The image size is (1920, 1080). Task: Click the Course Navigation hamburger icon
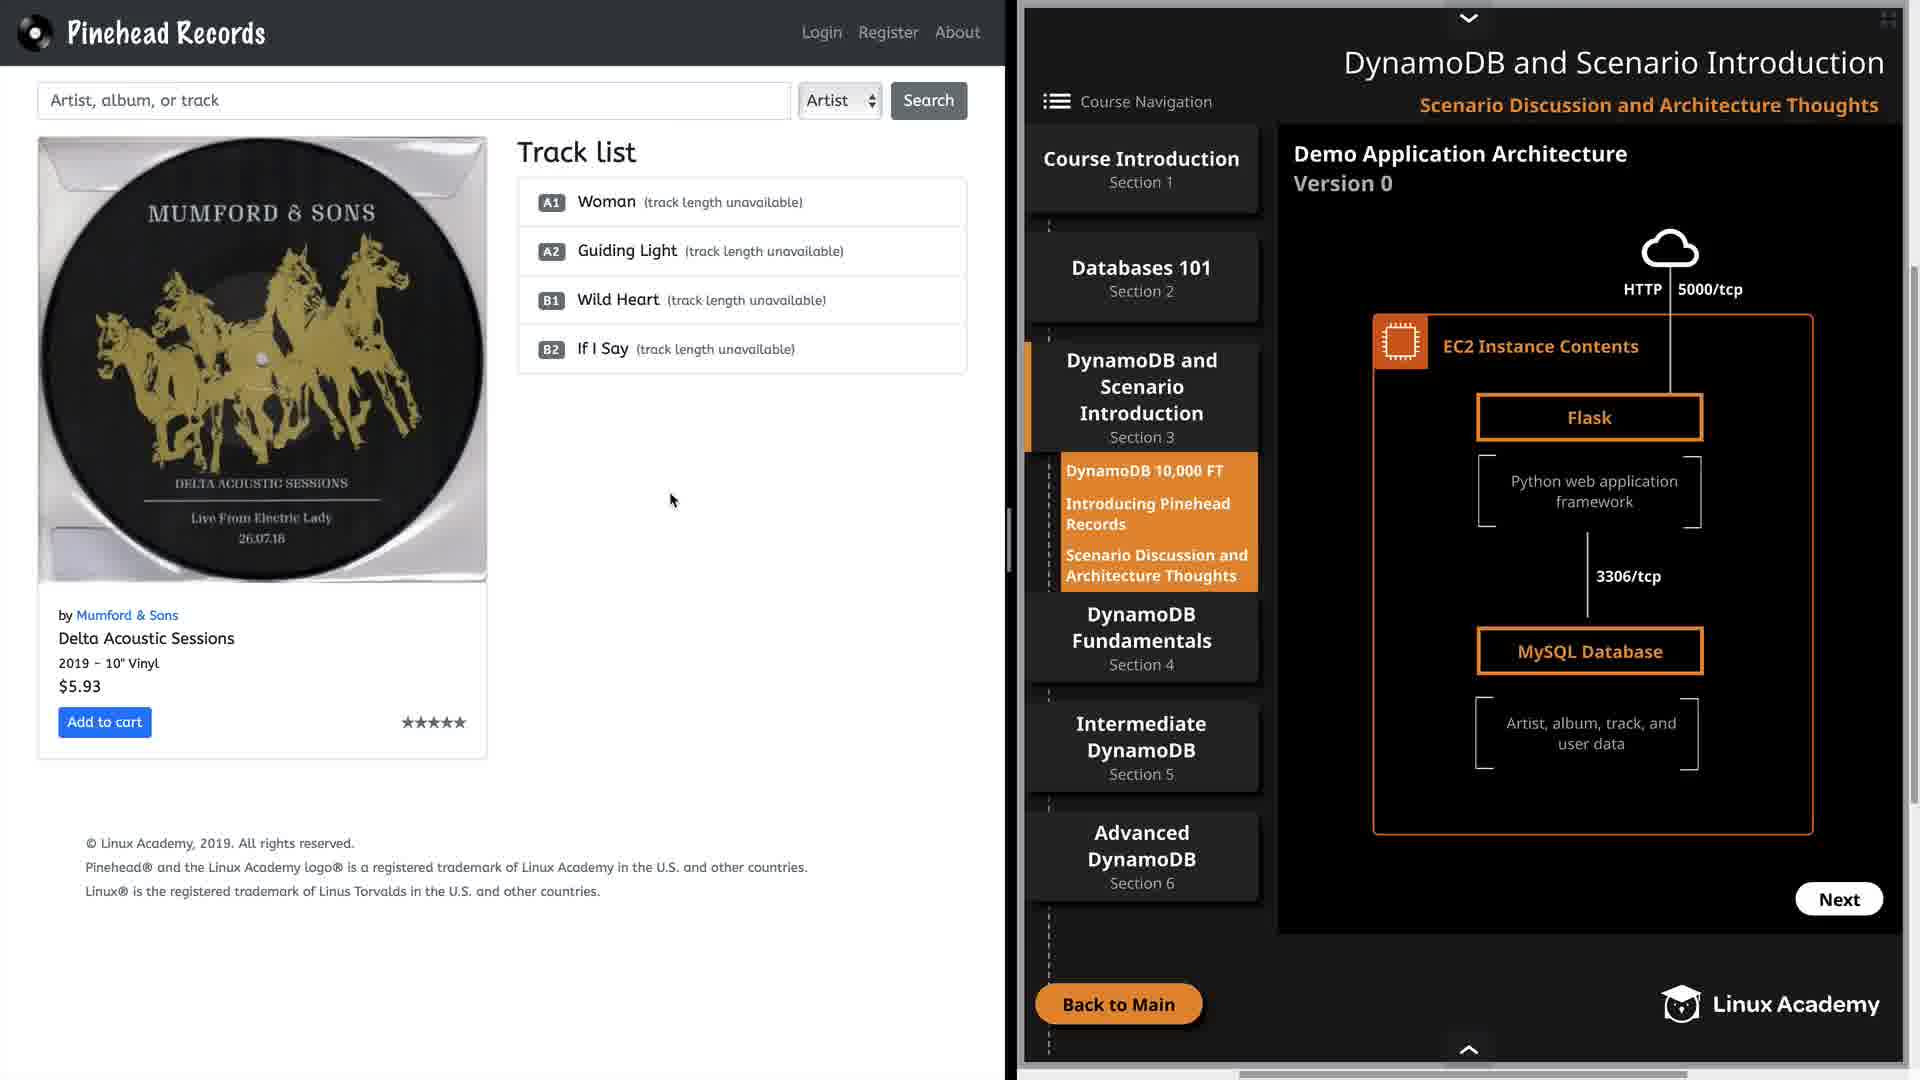tap(1056, 101)
